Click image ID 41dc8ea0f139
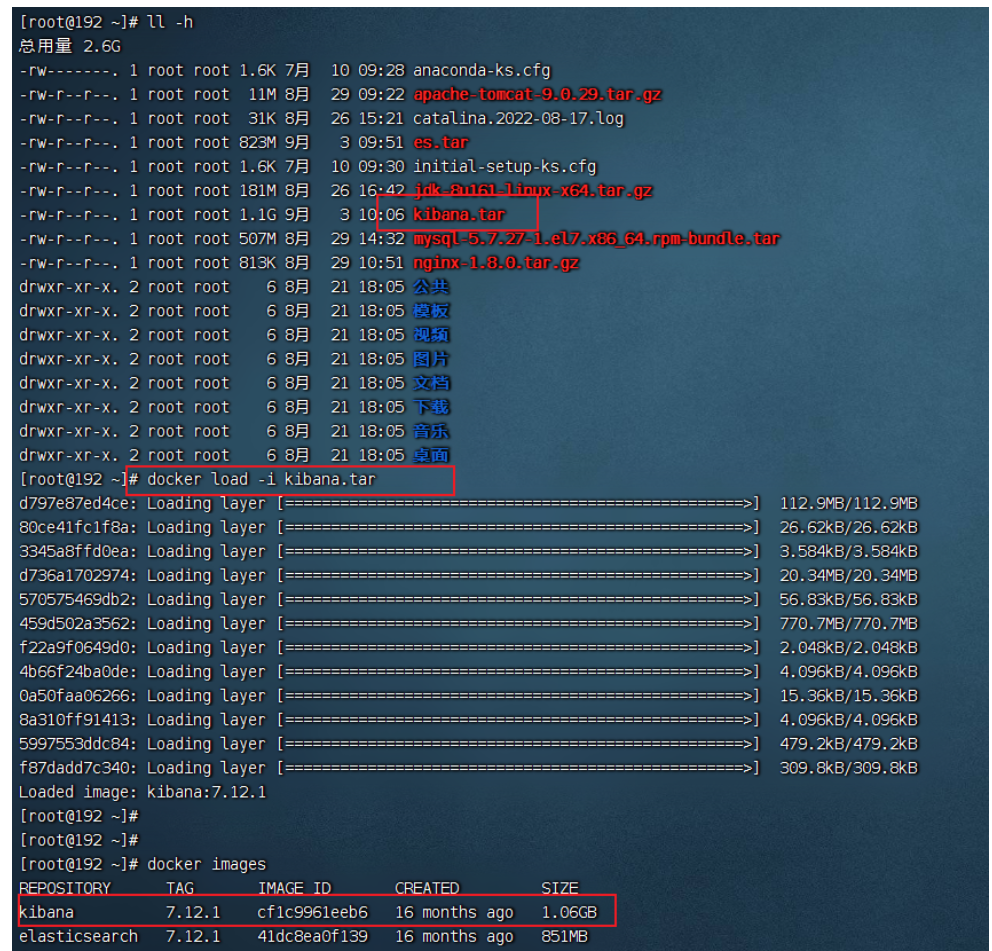992x951 pixels. pos(313,936)
